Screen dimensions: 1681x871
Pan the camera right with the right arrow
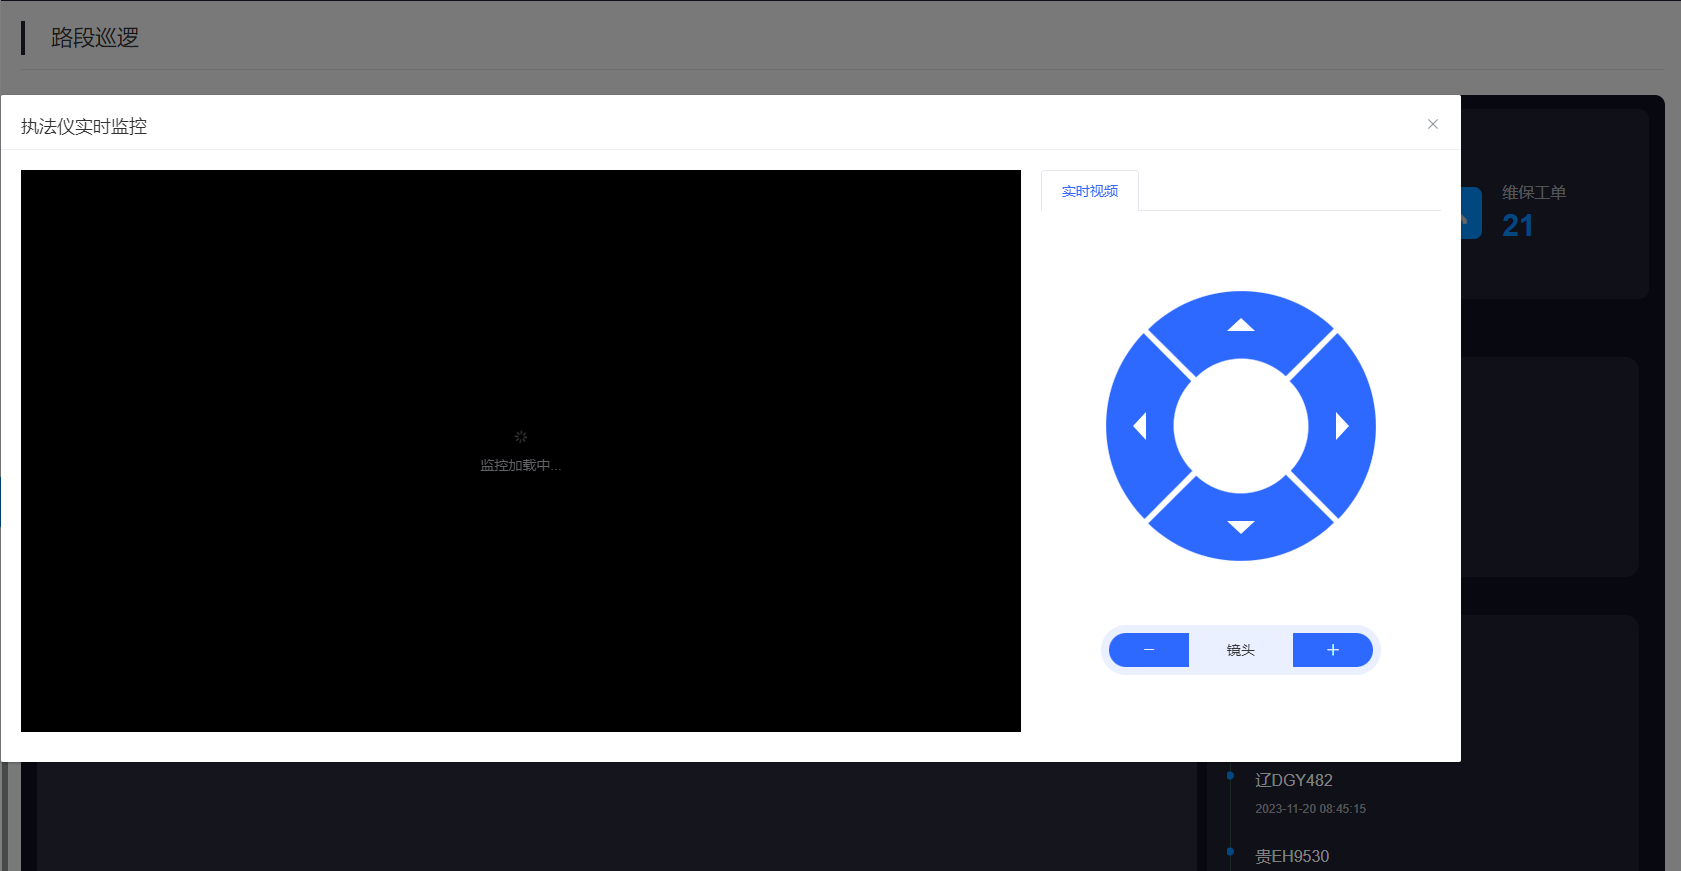coord(1342,426)
